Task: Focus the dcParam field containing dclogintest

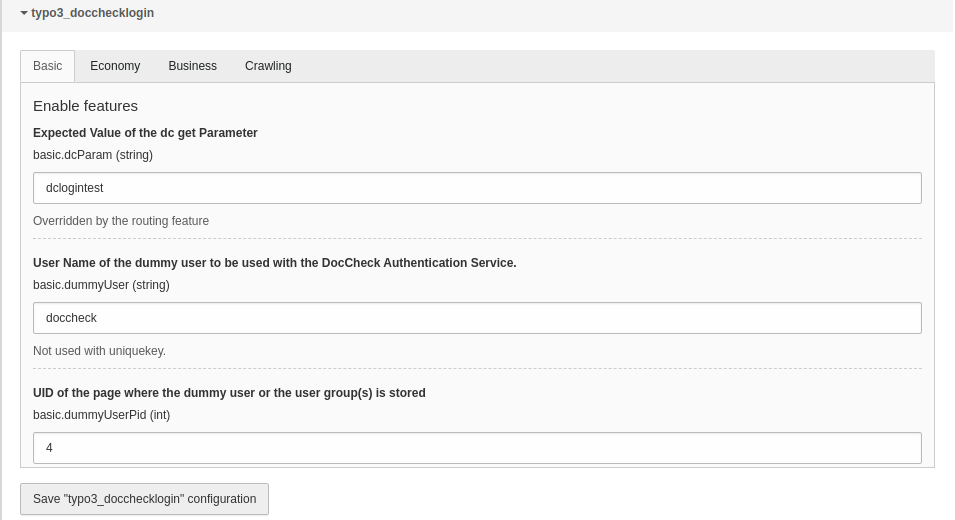Action: [477, 188]
